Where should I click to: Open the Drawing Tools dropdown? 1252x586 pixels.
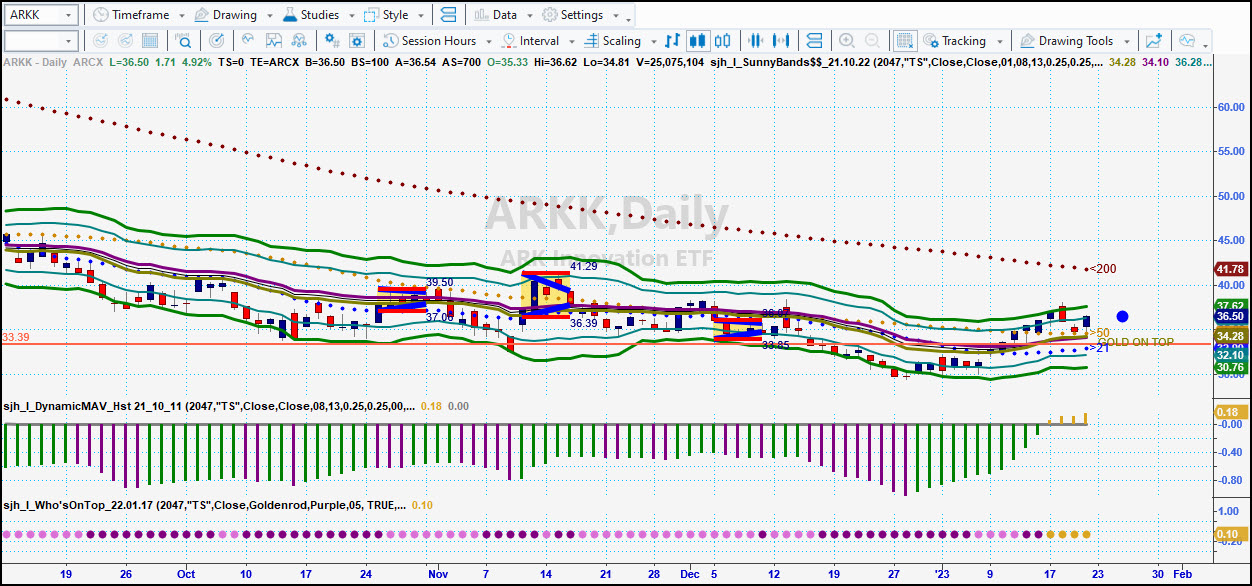click(1074, 41)
